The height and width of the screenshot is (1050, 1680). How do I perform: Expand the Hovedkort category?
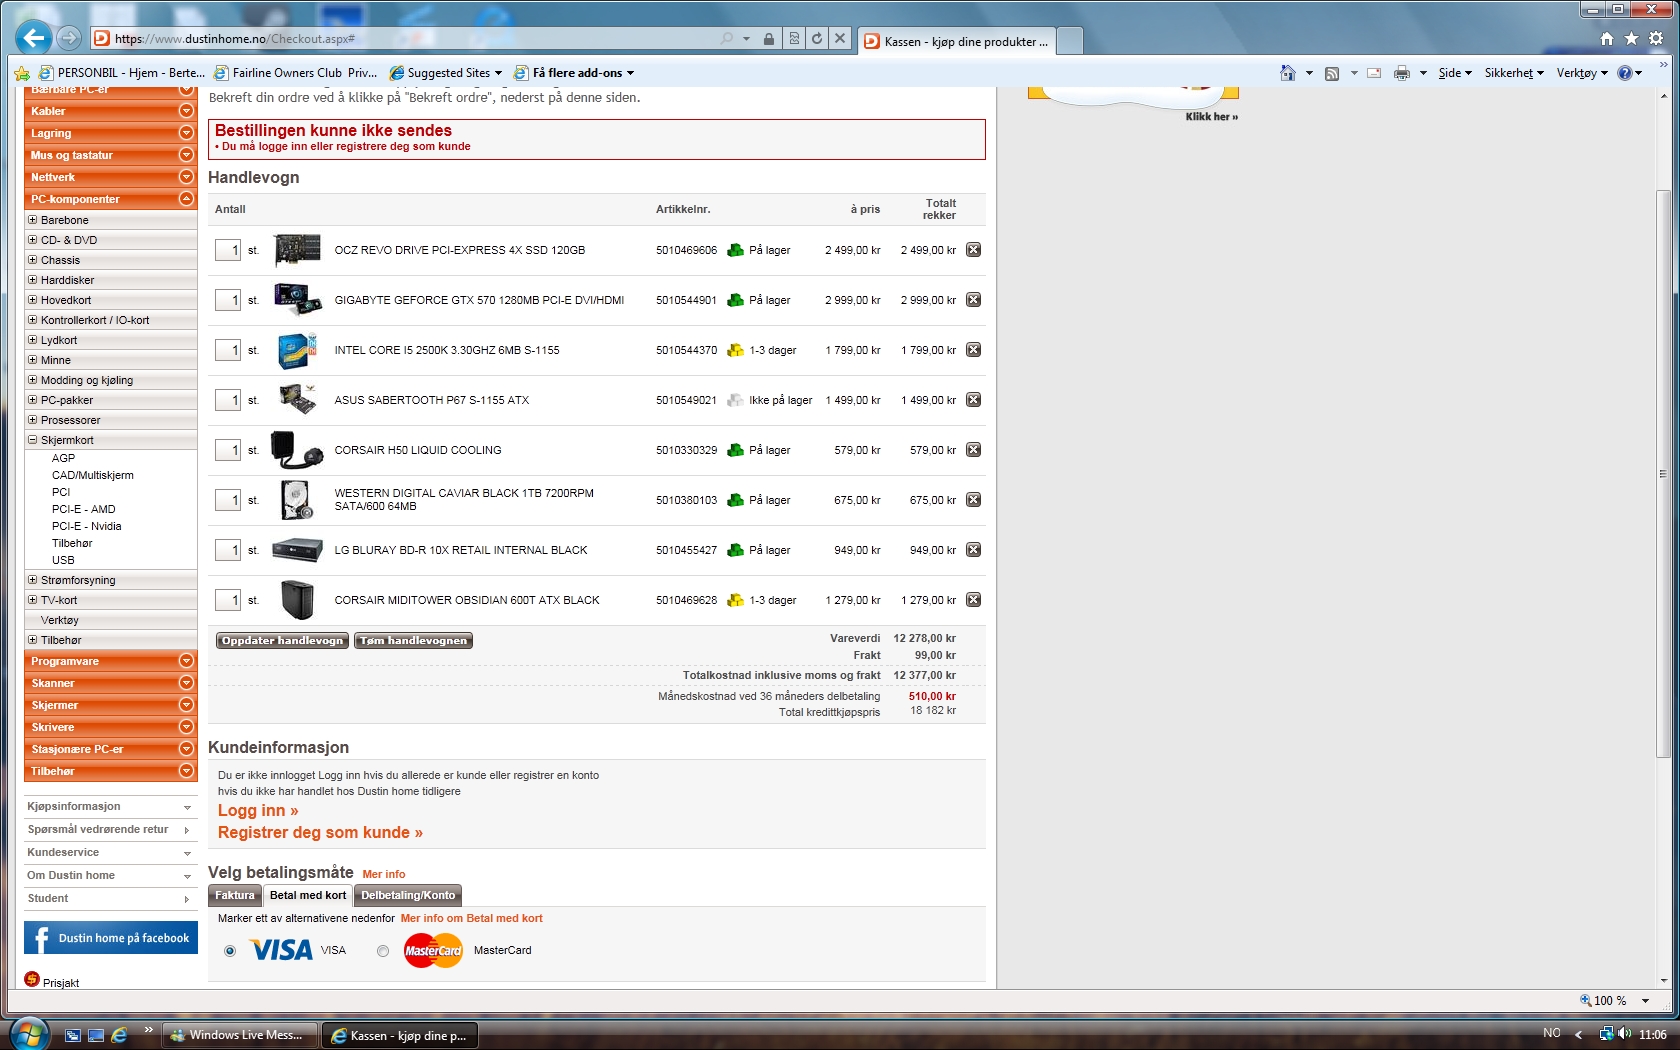tap(32, 300)
